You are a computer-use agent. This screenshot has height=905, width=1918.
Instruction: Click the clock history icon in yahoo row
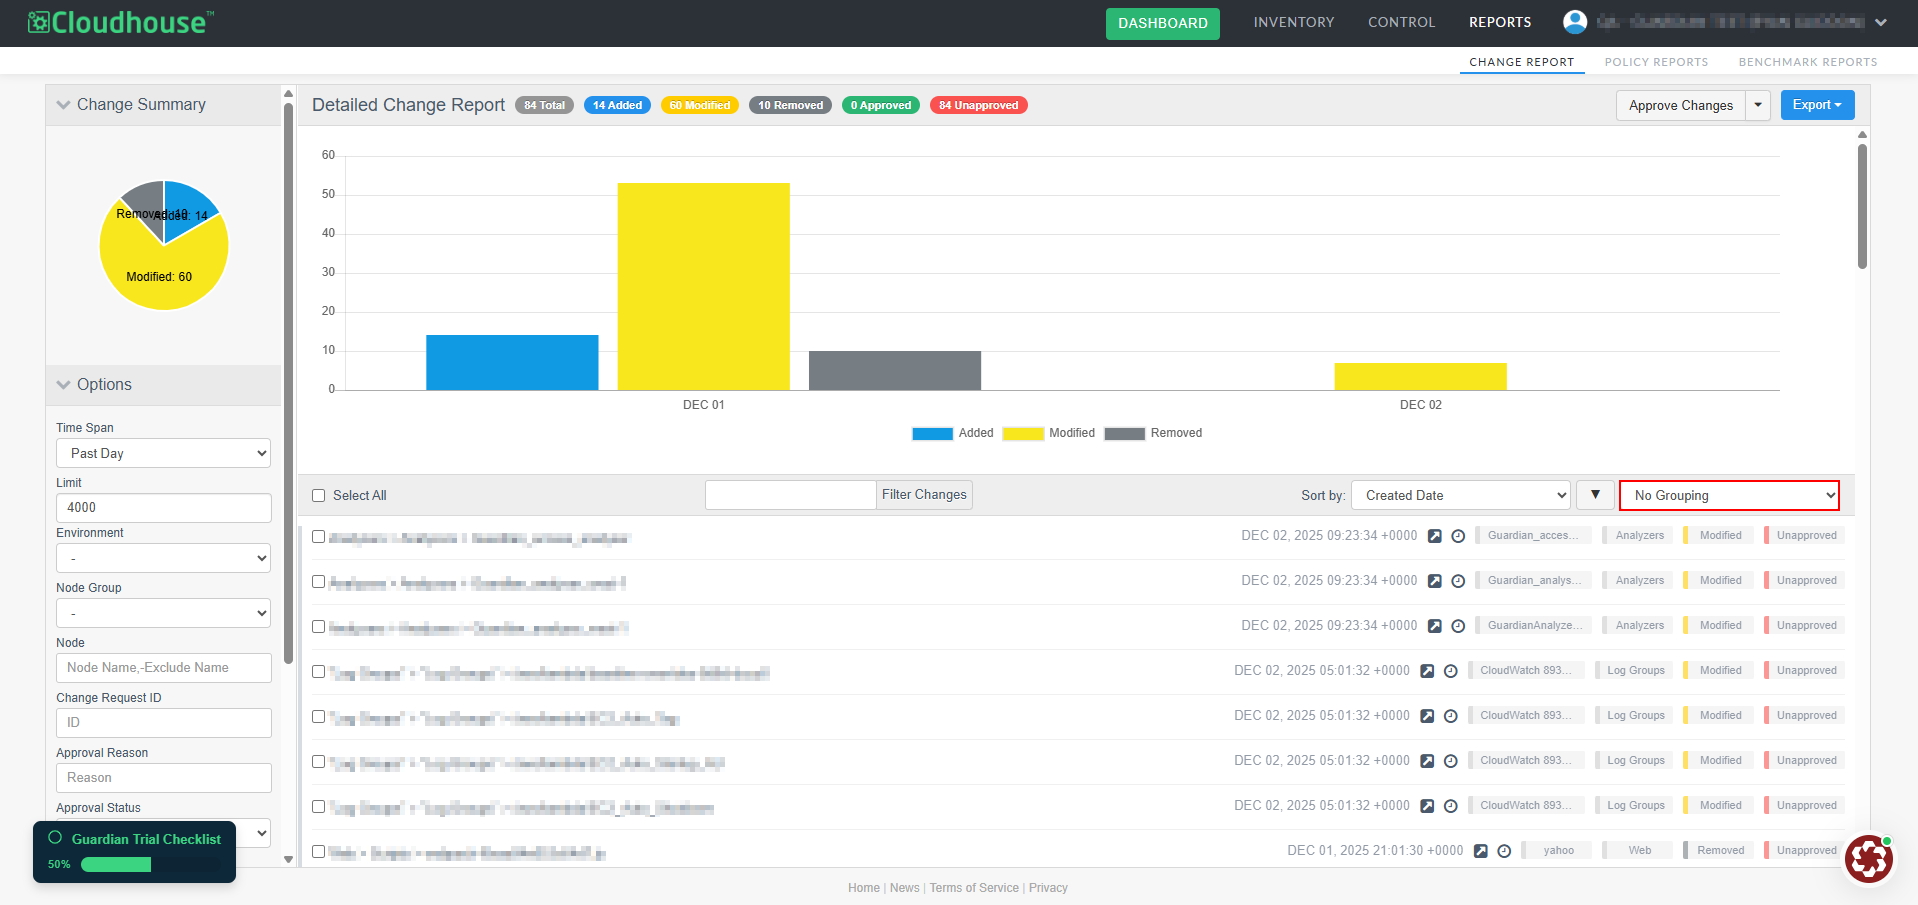pyautogui.click(x=1504, y=851)
